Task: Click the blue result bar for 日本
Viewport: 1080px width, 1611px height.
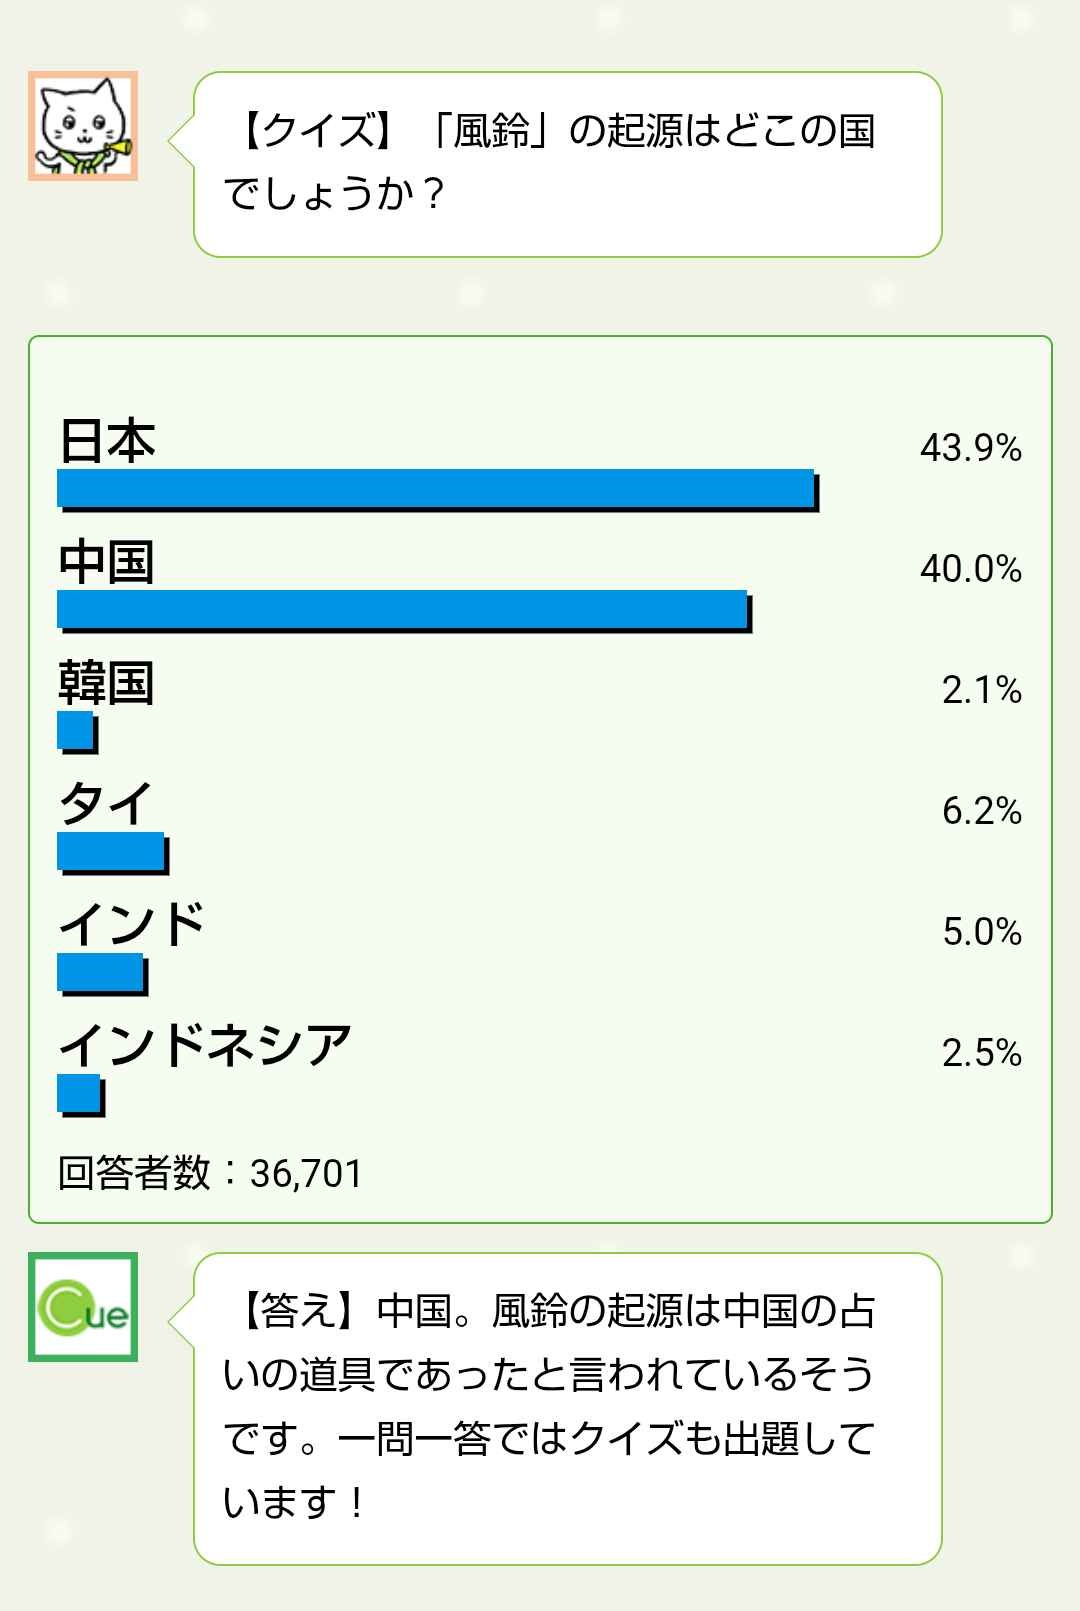Action: (x=437, y=490)
